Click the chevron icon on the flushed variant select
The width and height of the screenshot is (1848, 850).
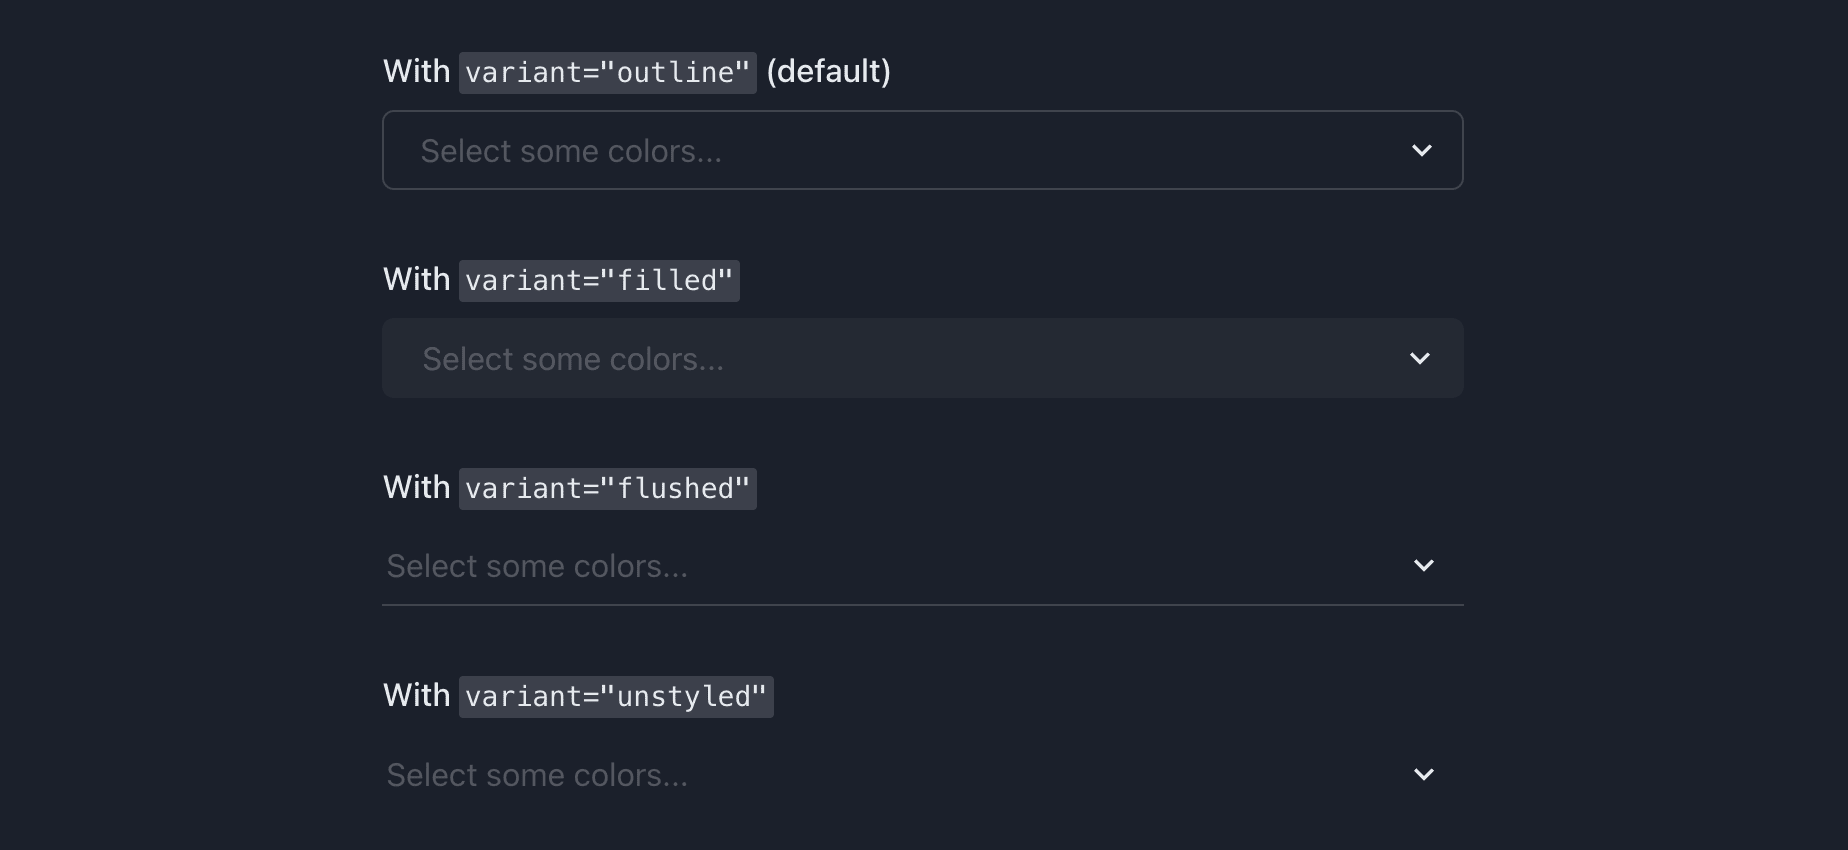point(1424,565)
